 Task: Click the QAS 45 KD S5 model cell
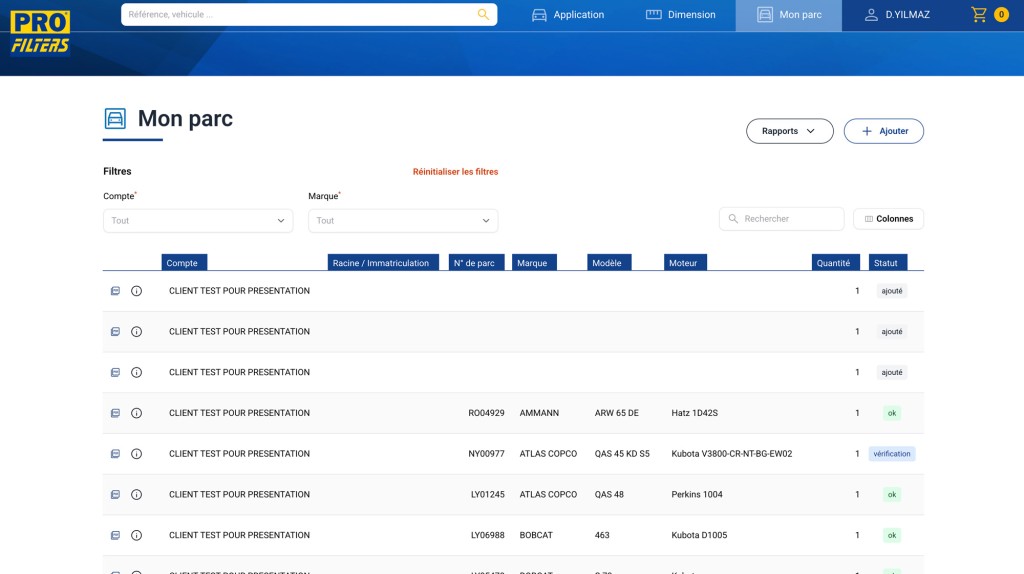pyautogui.click(x=622, y=454)
